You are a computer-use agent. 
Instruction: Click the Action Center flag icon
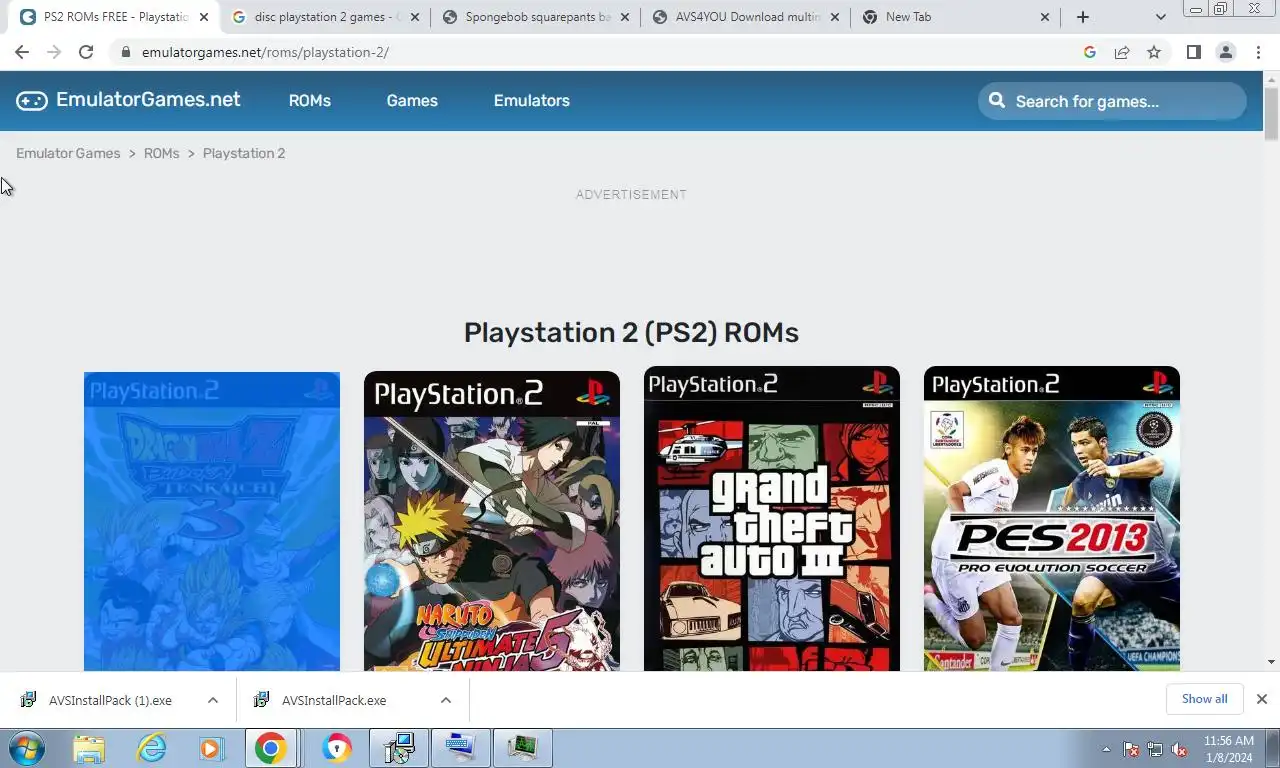click(1131, 749)
